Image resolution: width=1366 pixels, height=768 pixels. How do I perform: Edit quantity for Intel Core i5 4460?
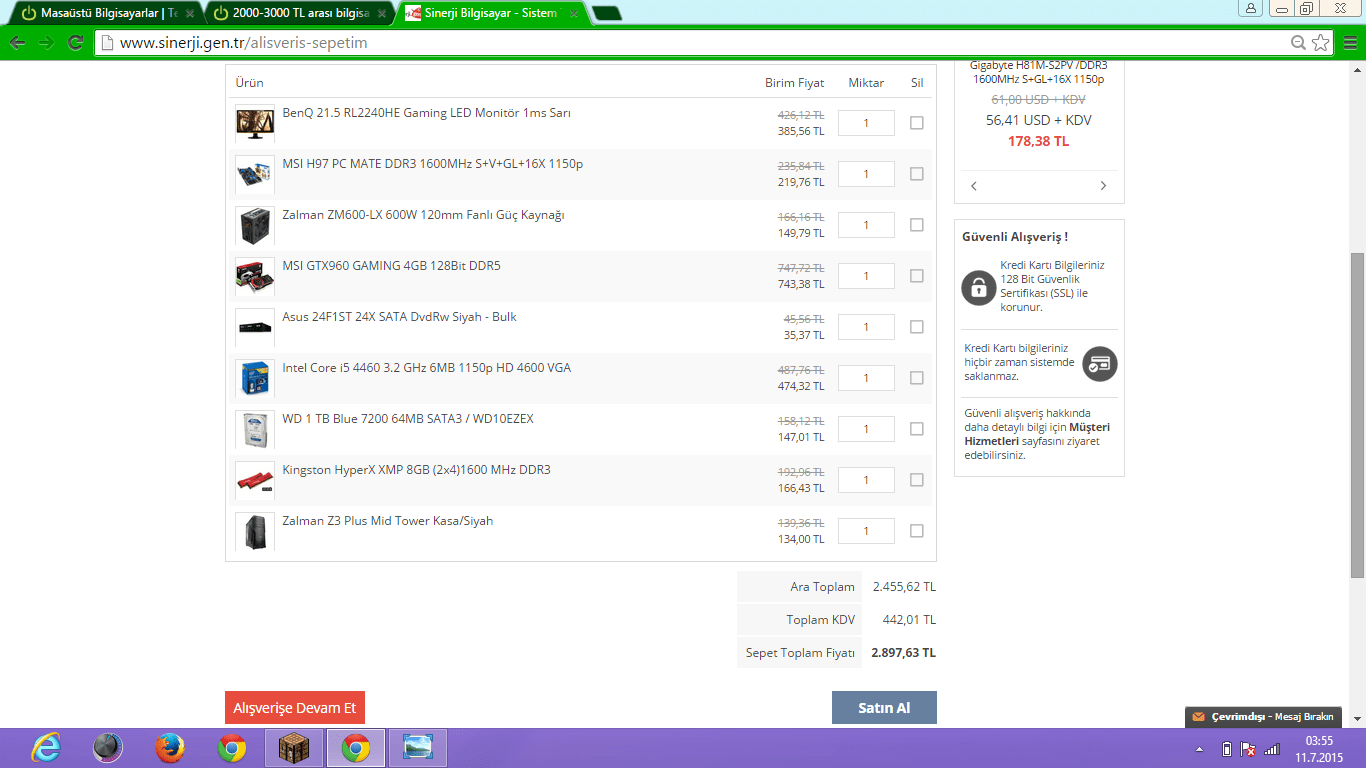pos(866,378)
